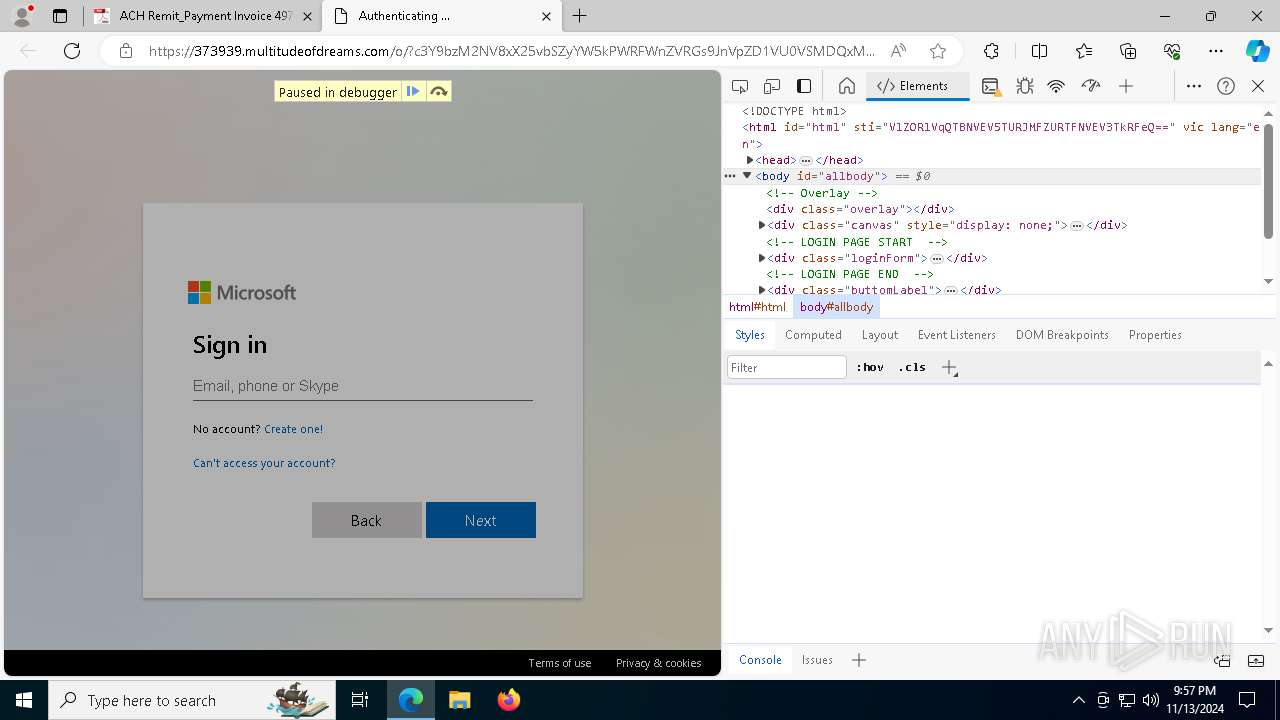Screen dimensions: 1280x720
Task: Select Issues tab in bottom drawer
Action: click(x=817, y=660)
